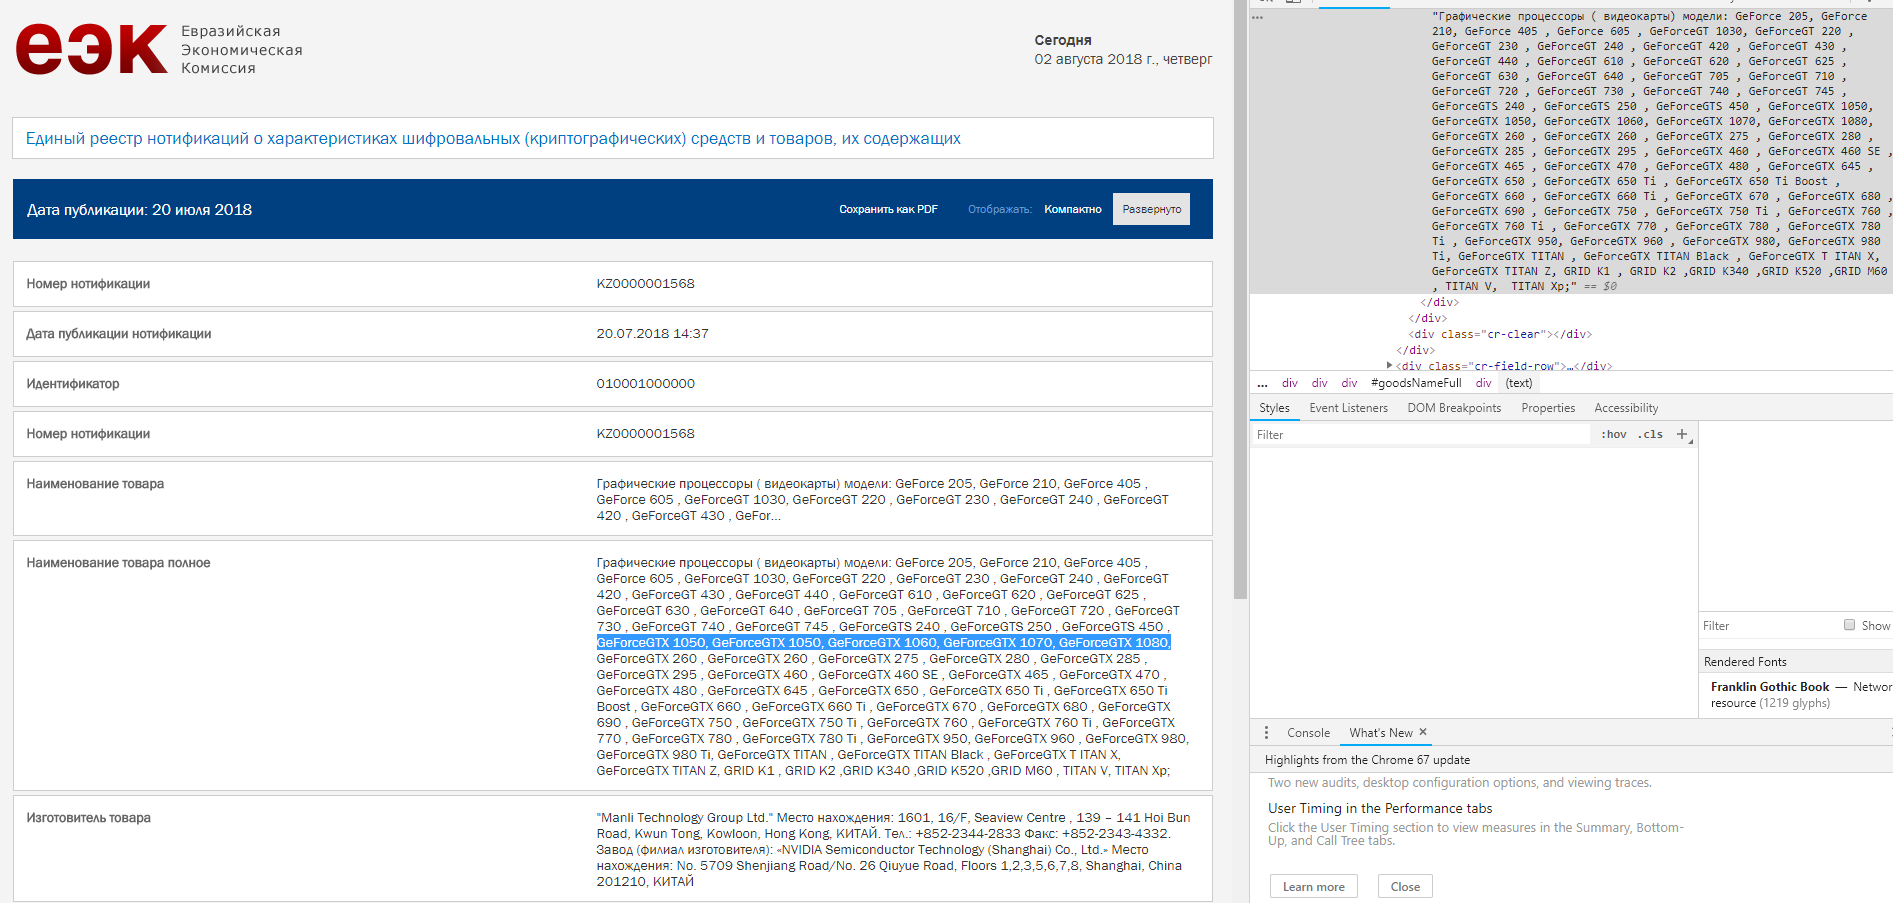Switch display mode to Компактно
Viewport: 1893px width, 903px height.
click(x=1072, y=209)
